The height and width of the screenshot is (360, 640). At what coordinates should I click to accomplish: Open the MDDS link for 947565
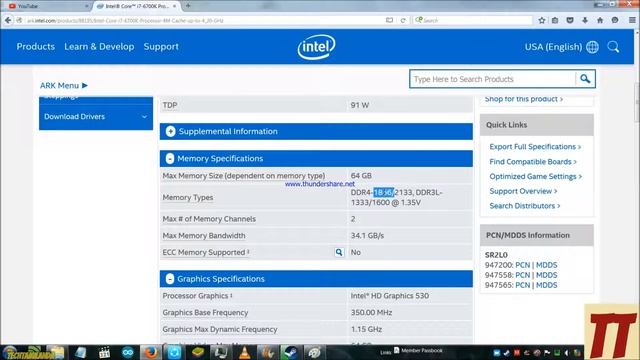(547, 285)
